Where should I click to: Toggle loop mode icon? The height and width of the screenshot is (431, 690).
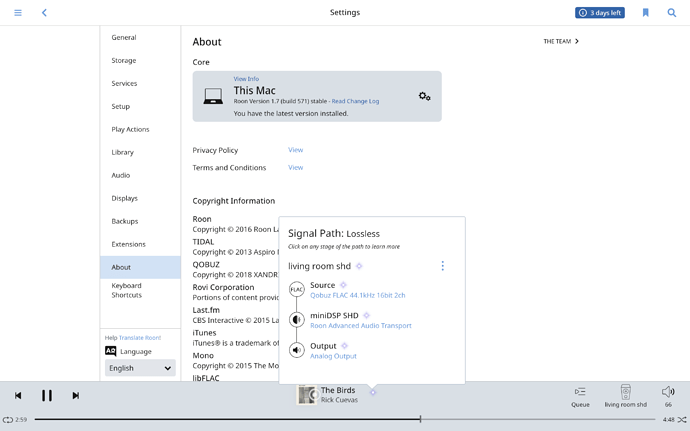7,420
